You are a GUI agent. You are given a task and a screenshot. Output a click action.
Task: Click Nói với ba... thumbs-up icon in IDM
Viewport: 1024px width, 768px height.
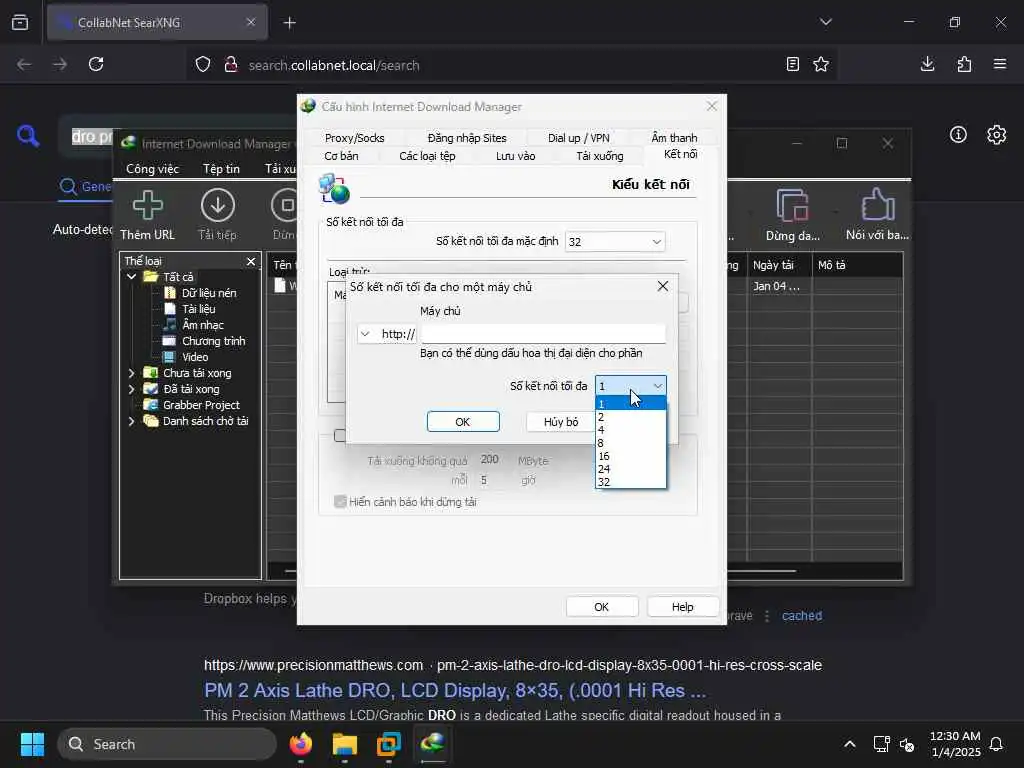click(x=877, y=215)
